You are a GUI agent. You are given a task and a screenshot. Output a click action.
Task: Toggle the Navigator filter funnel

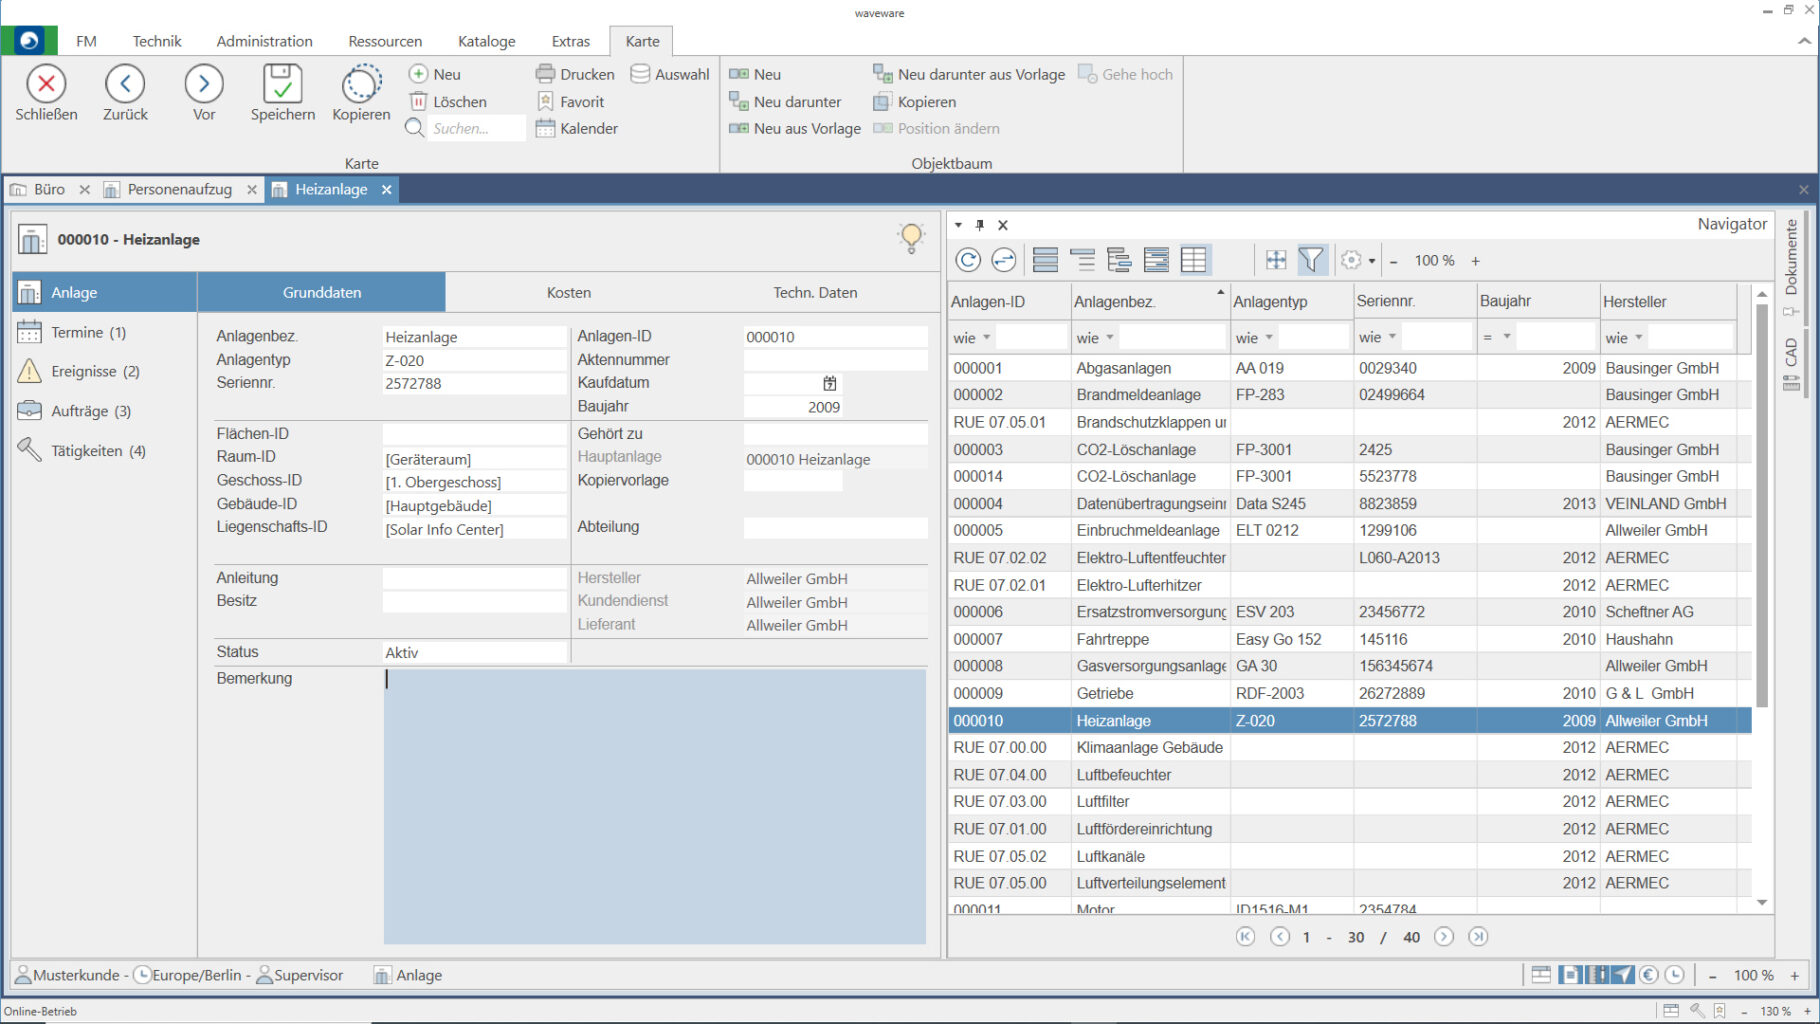tap(1310, 260)
